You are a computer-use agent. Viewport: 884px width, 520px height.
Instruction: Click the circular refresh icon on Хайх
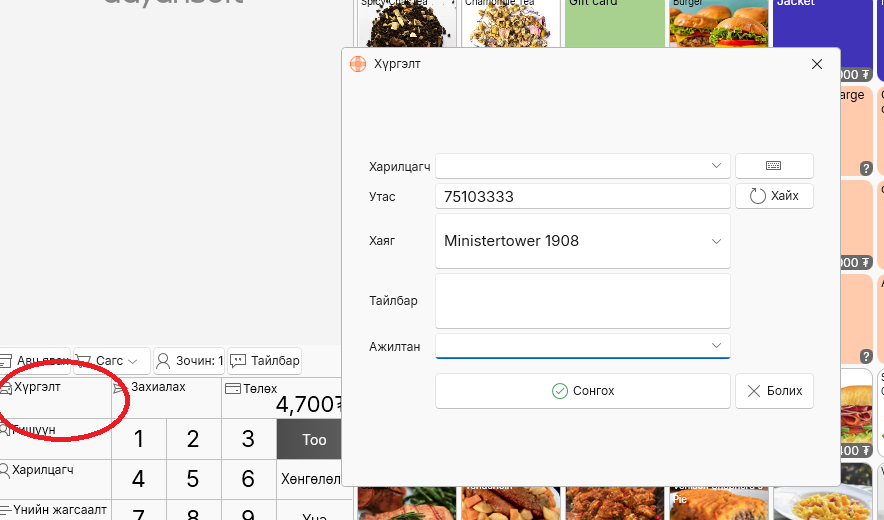pyautogui.click(x=757, y=196)
